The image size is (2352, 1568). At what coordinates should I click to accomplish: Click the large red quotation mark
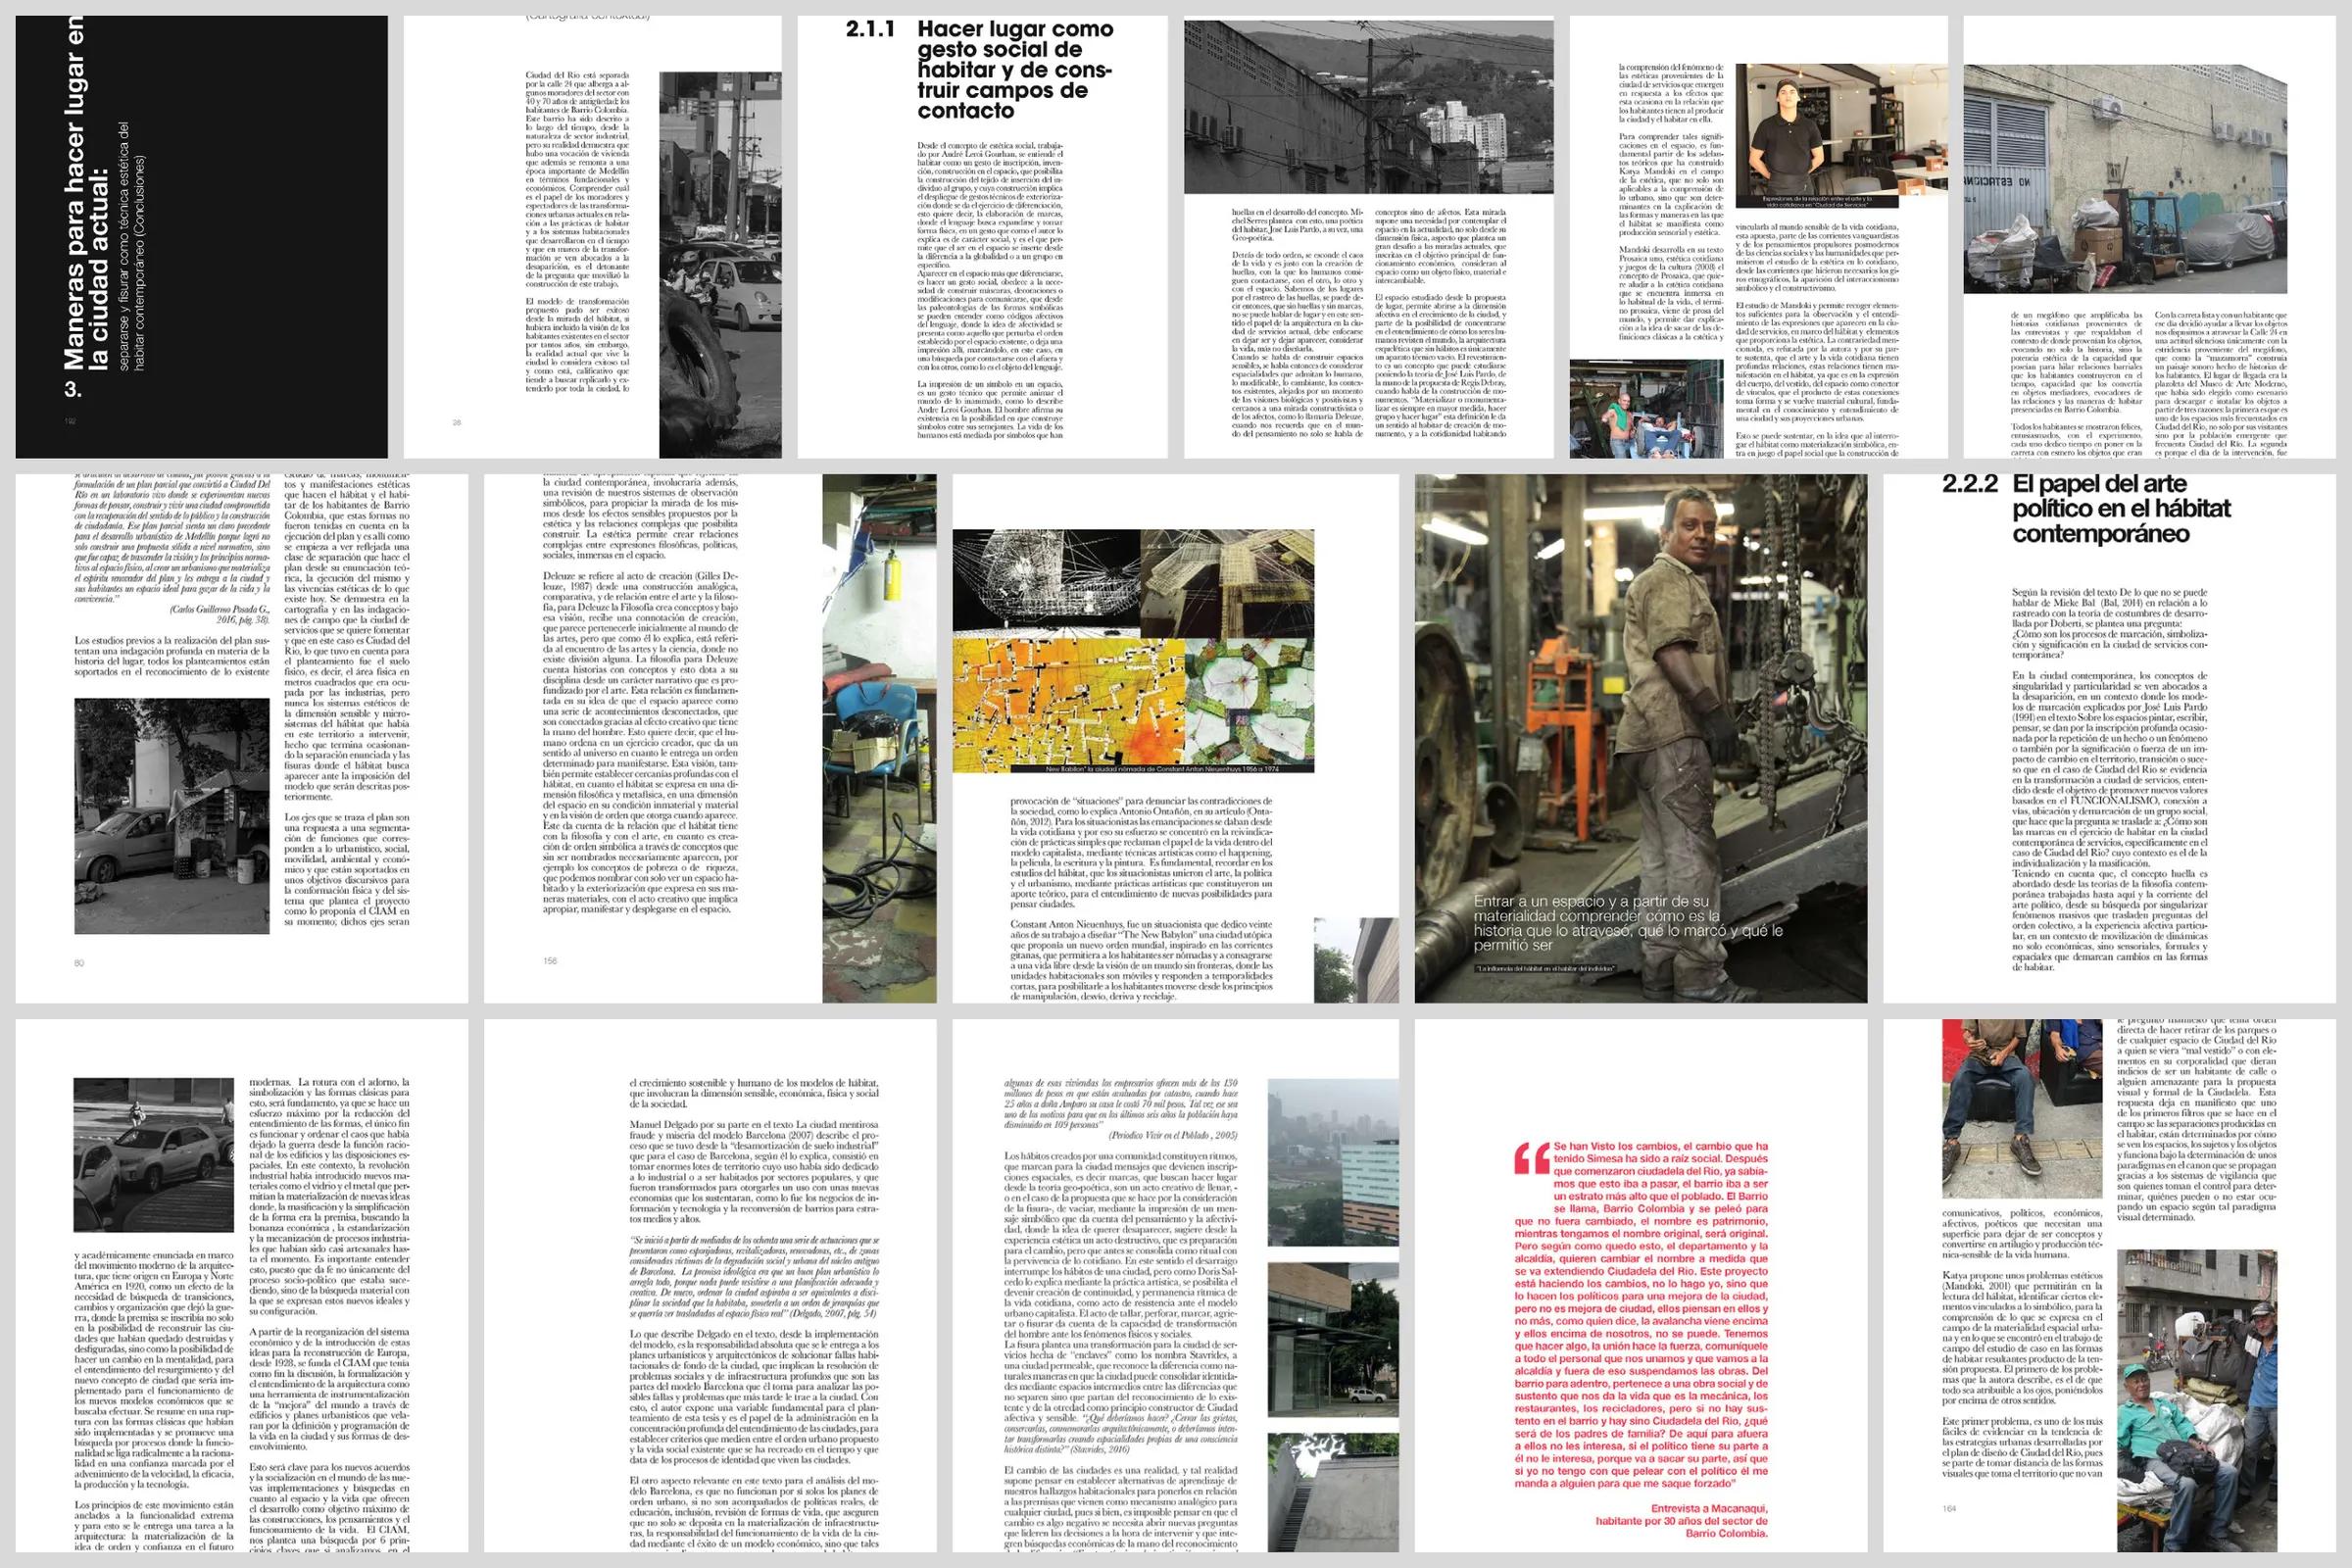pos(1531,1158)
